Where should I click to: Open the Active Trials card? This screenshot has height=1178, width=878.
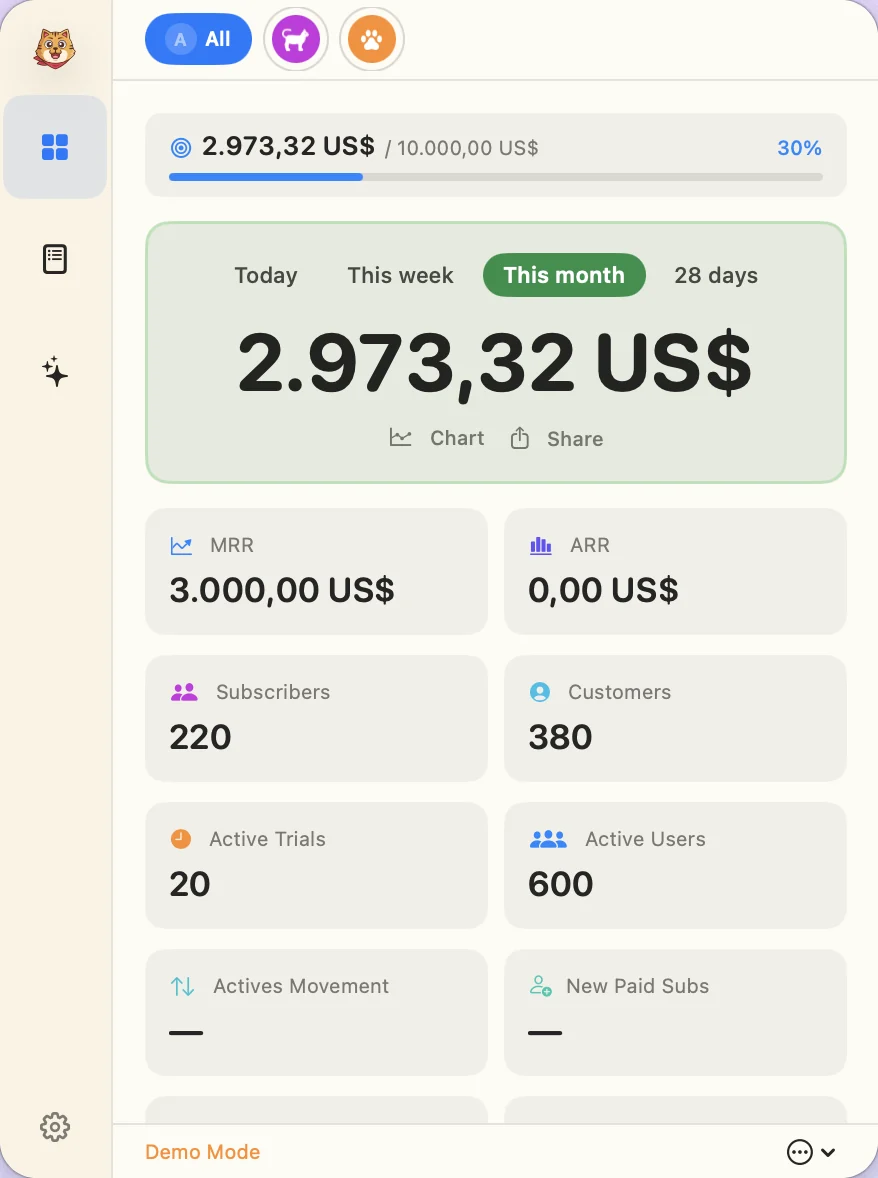click(316, 865)
